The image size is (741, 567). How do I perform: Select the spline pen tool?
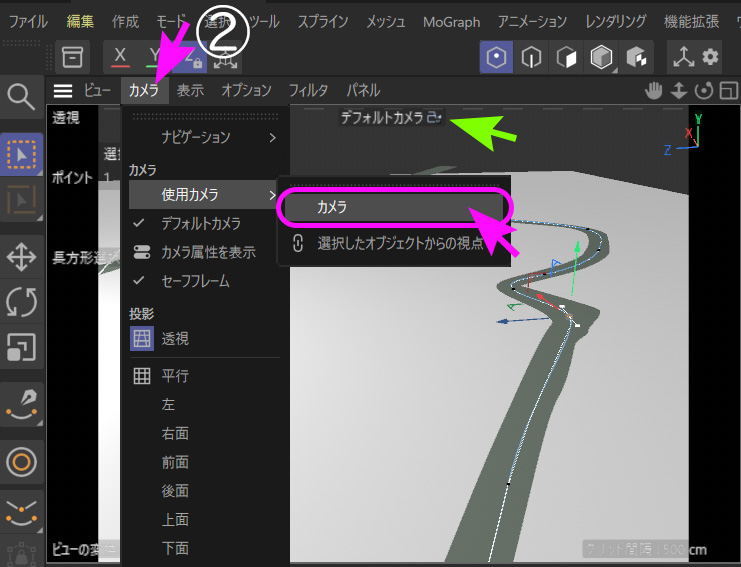tap(21, 405)
